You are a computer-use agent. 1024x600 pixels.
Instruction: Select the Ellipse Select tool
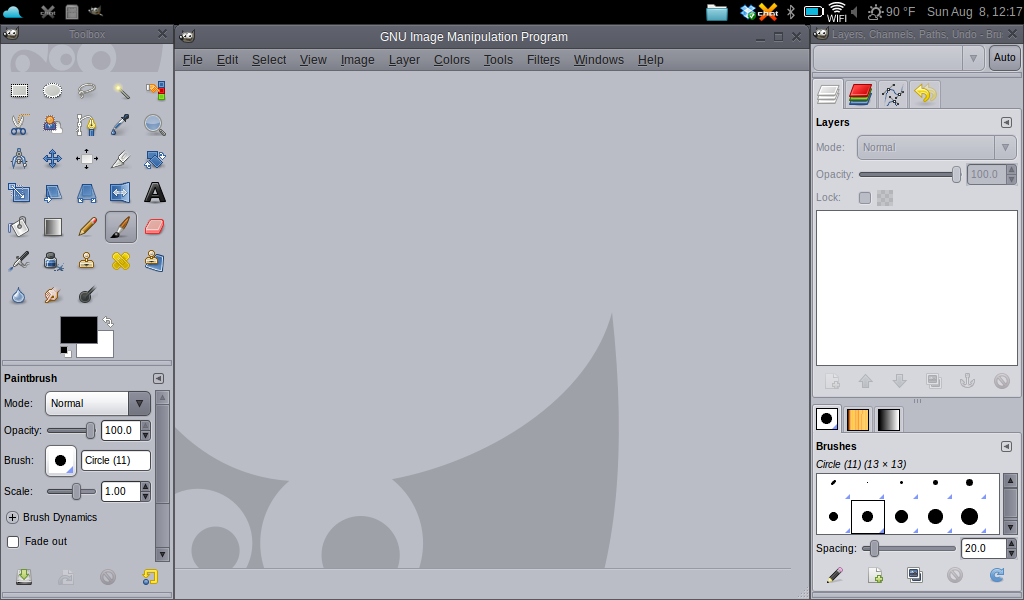(52, 90)
